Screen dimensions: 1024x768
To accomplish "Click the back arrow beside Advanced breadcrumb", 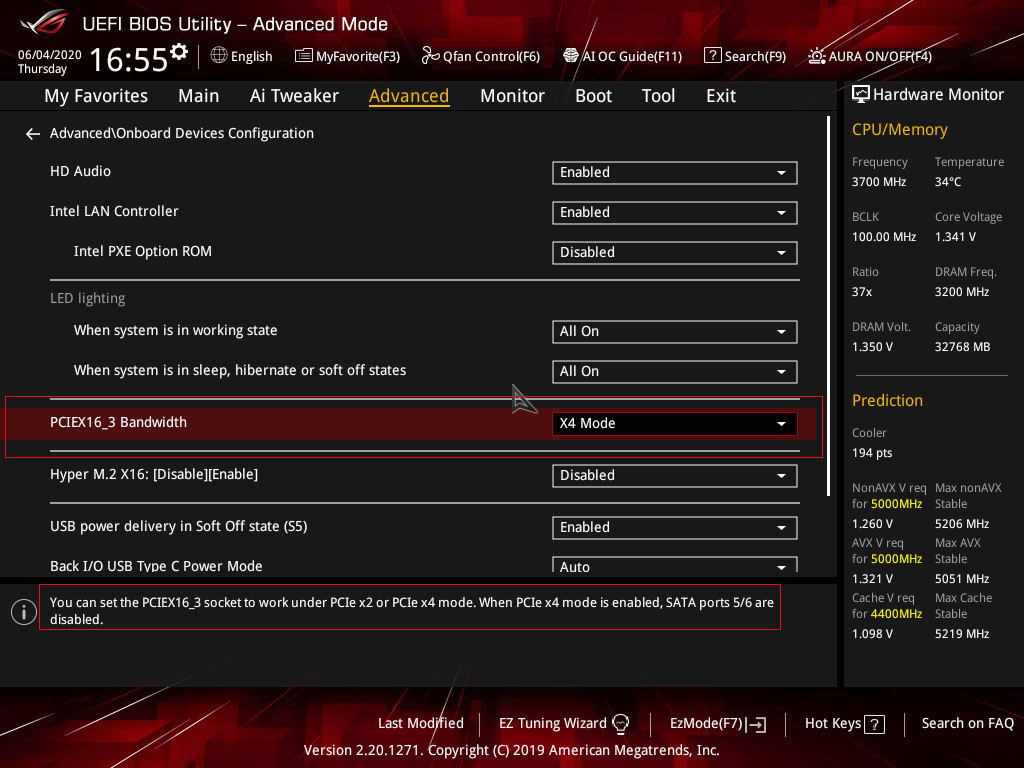I will pos(33,133).
